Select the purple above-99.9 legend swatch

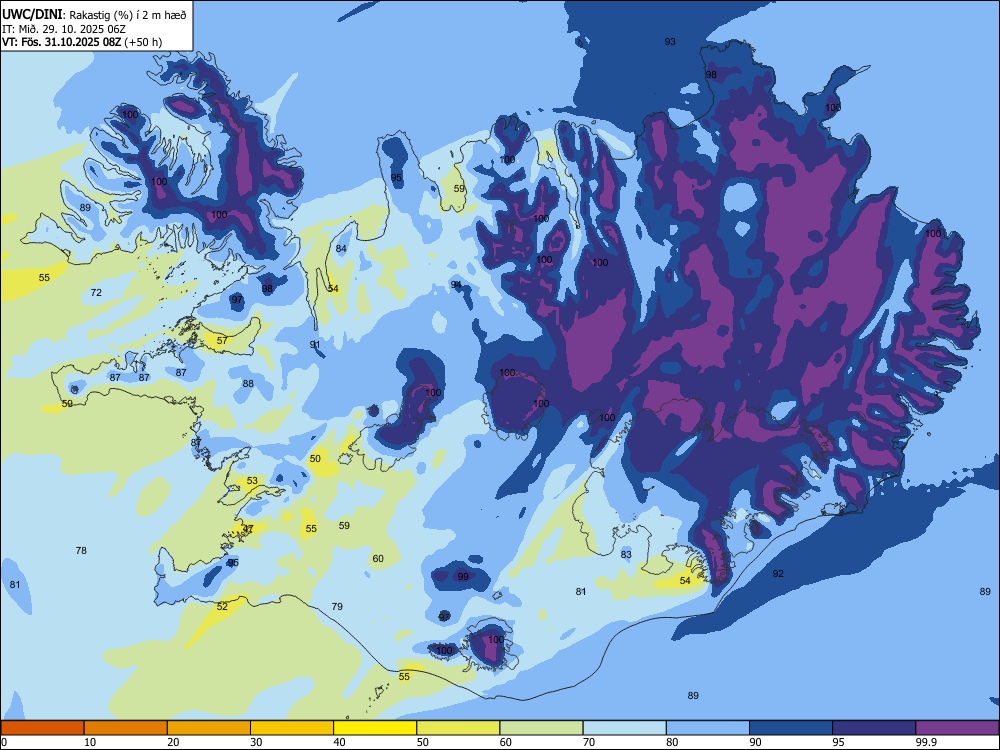(x=957, y=728)
